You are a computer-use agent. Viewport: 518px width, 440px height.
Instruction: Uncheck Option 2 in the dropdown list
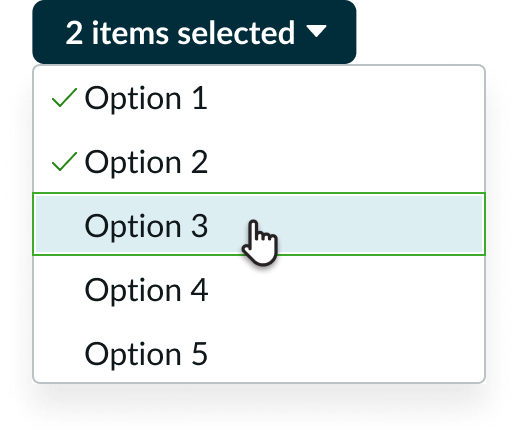point(259,162)
